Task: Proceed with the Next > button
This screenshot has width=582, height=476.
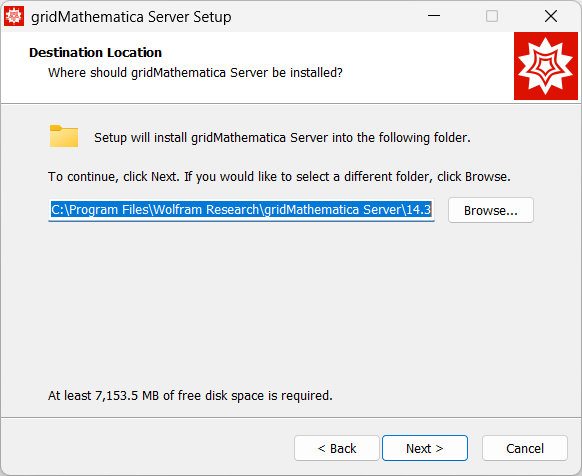Action: tap(425, 448)
